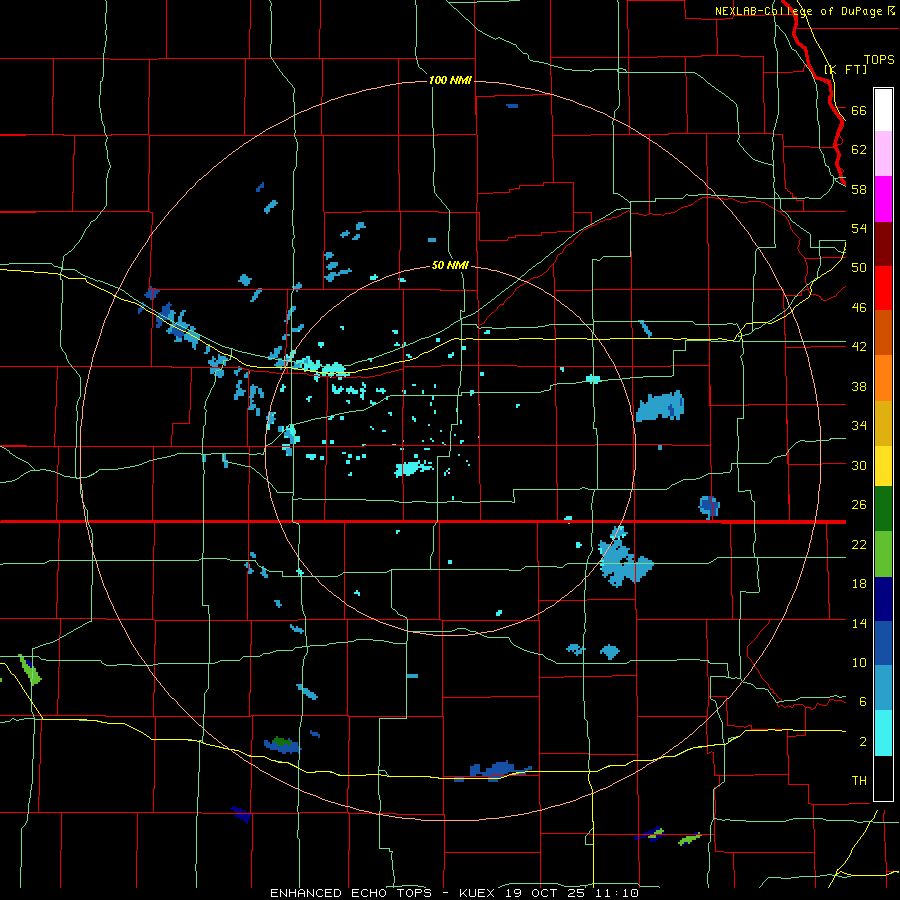Click the gold legend color swatch

(x=883, y=422)
